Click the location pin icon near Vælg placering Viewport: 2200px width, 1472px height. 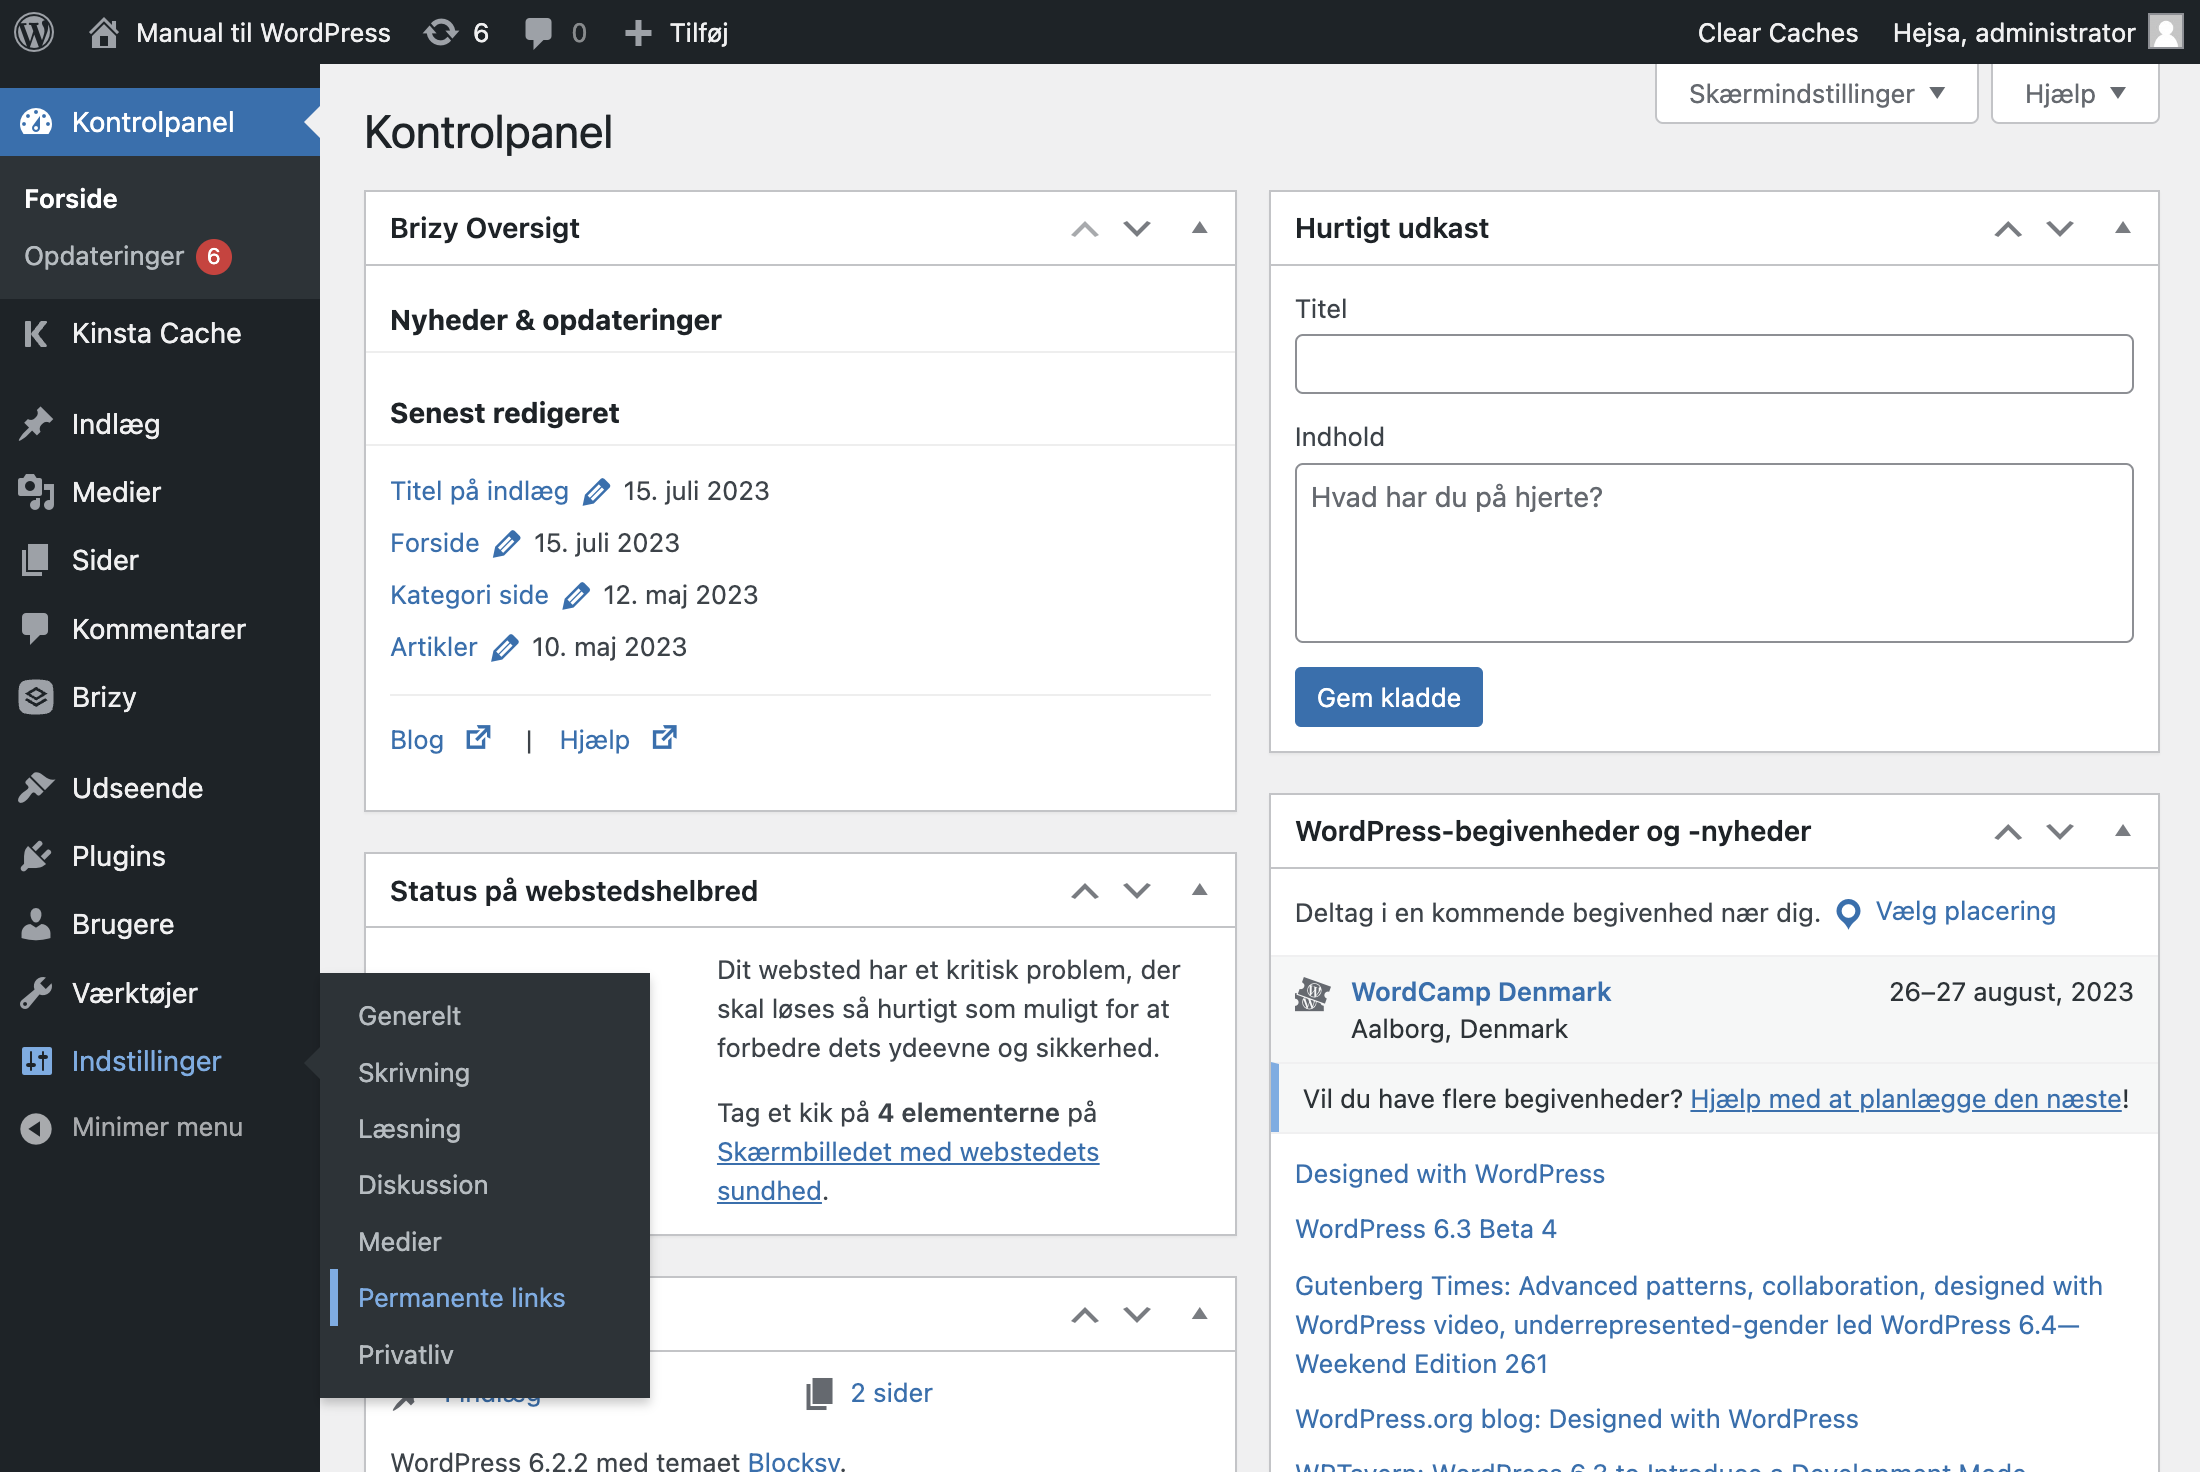[x=1848, y=913]
